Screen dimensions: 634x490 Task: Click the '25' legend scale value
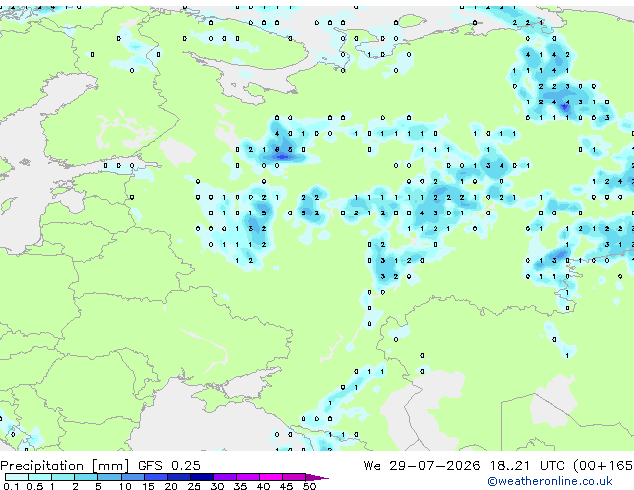click(x=194, y=486)
